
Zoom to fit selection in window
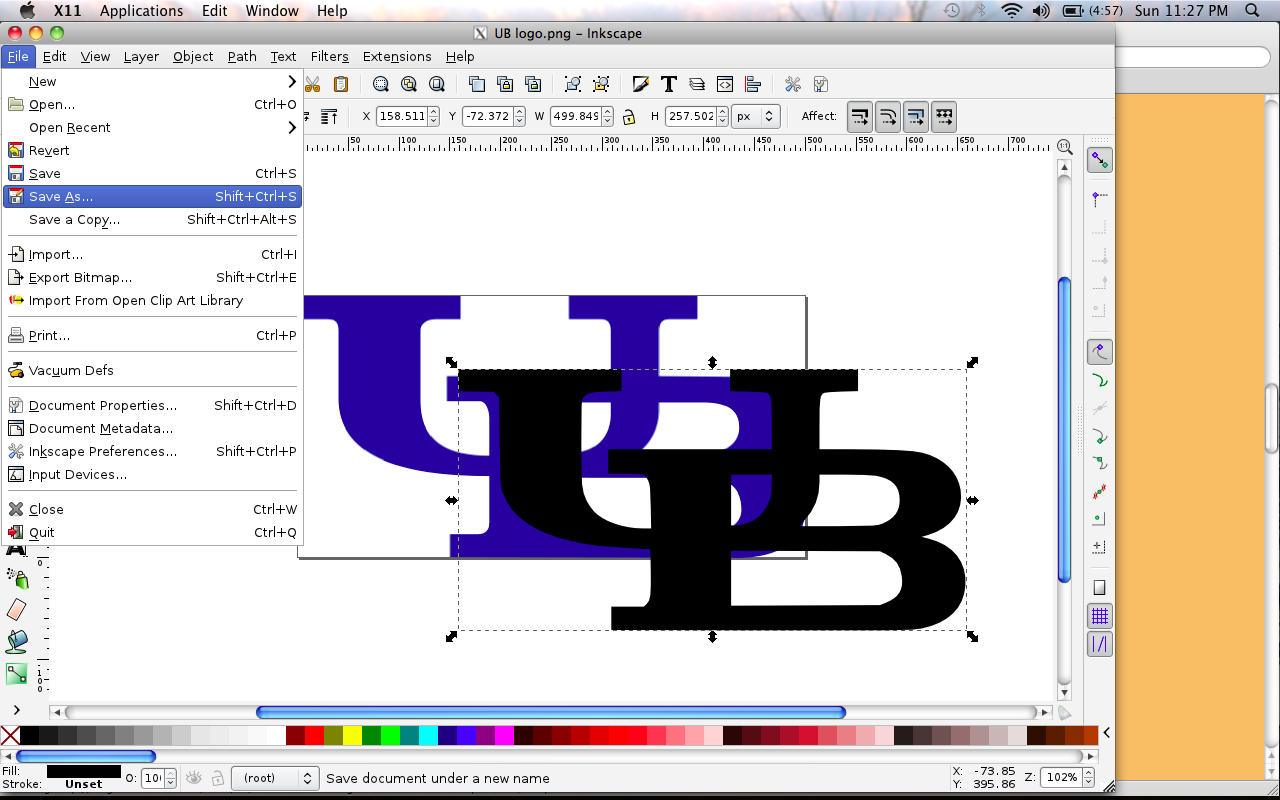tap(381, 84)
